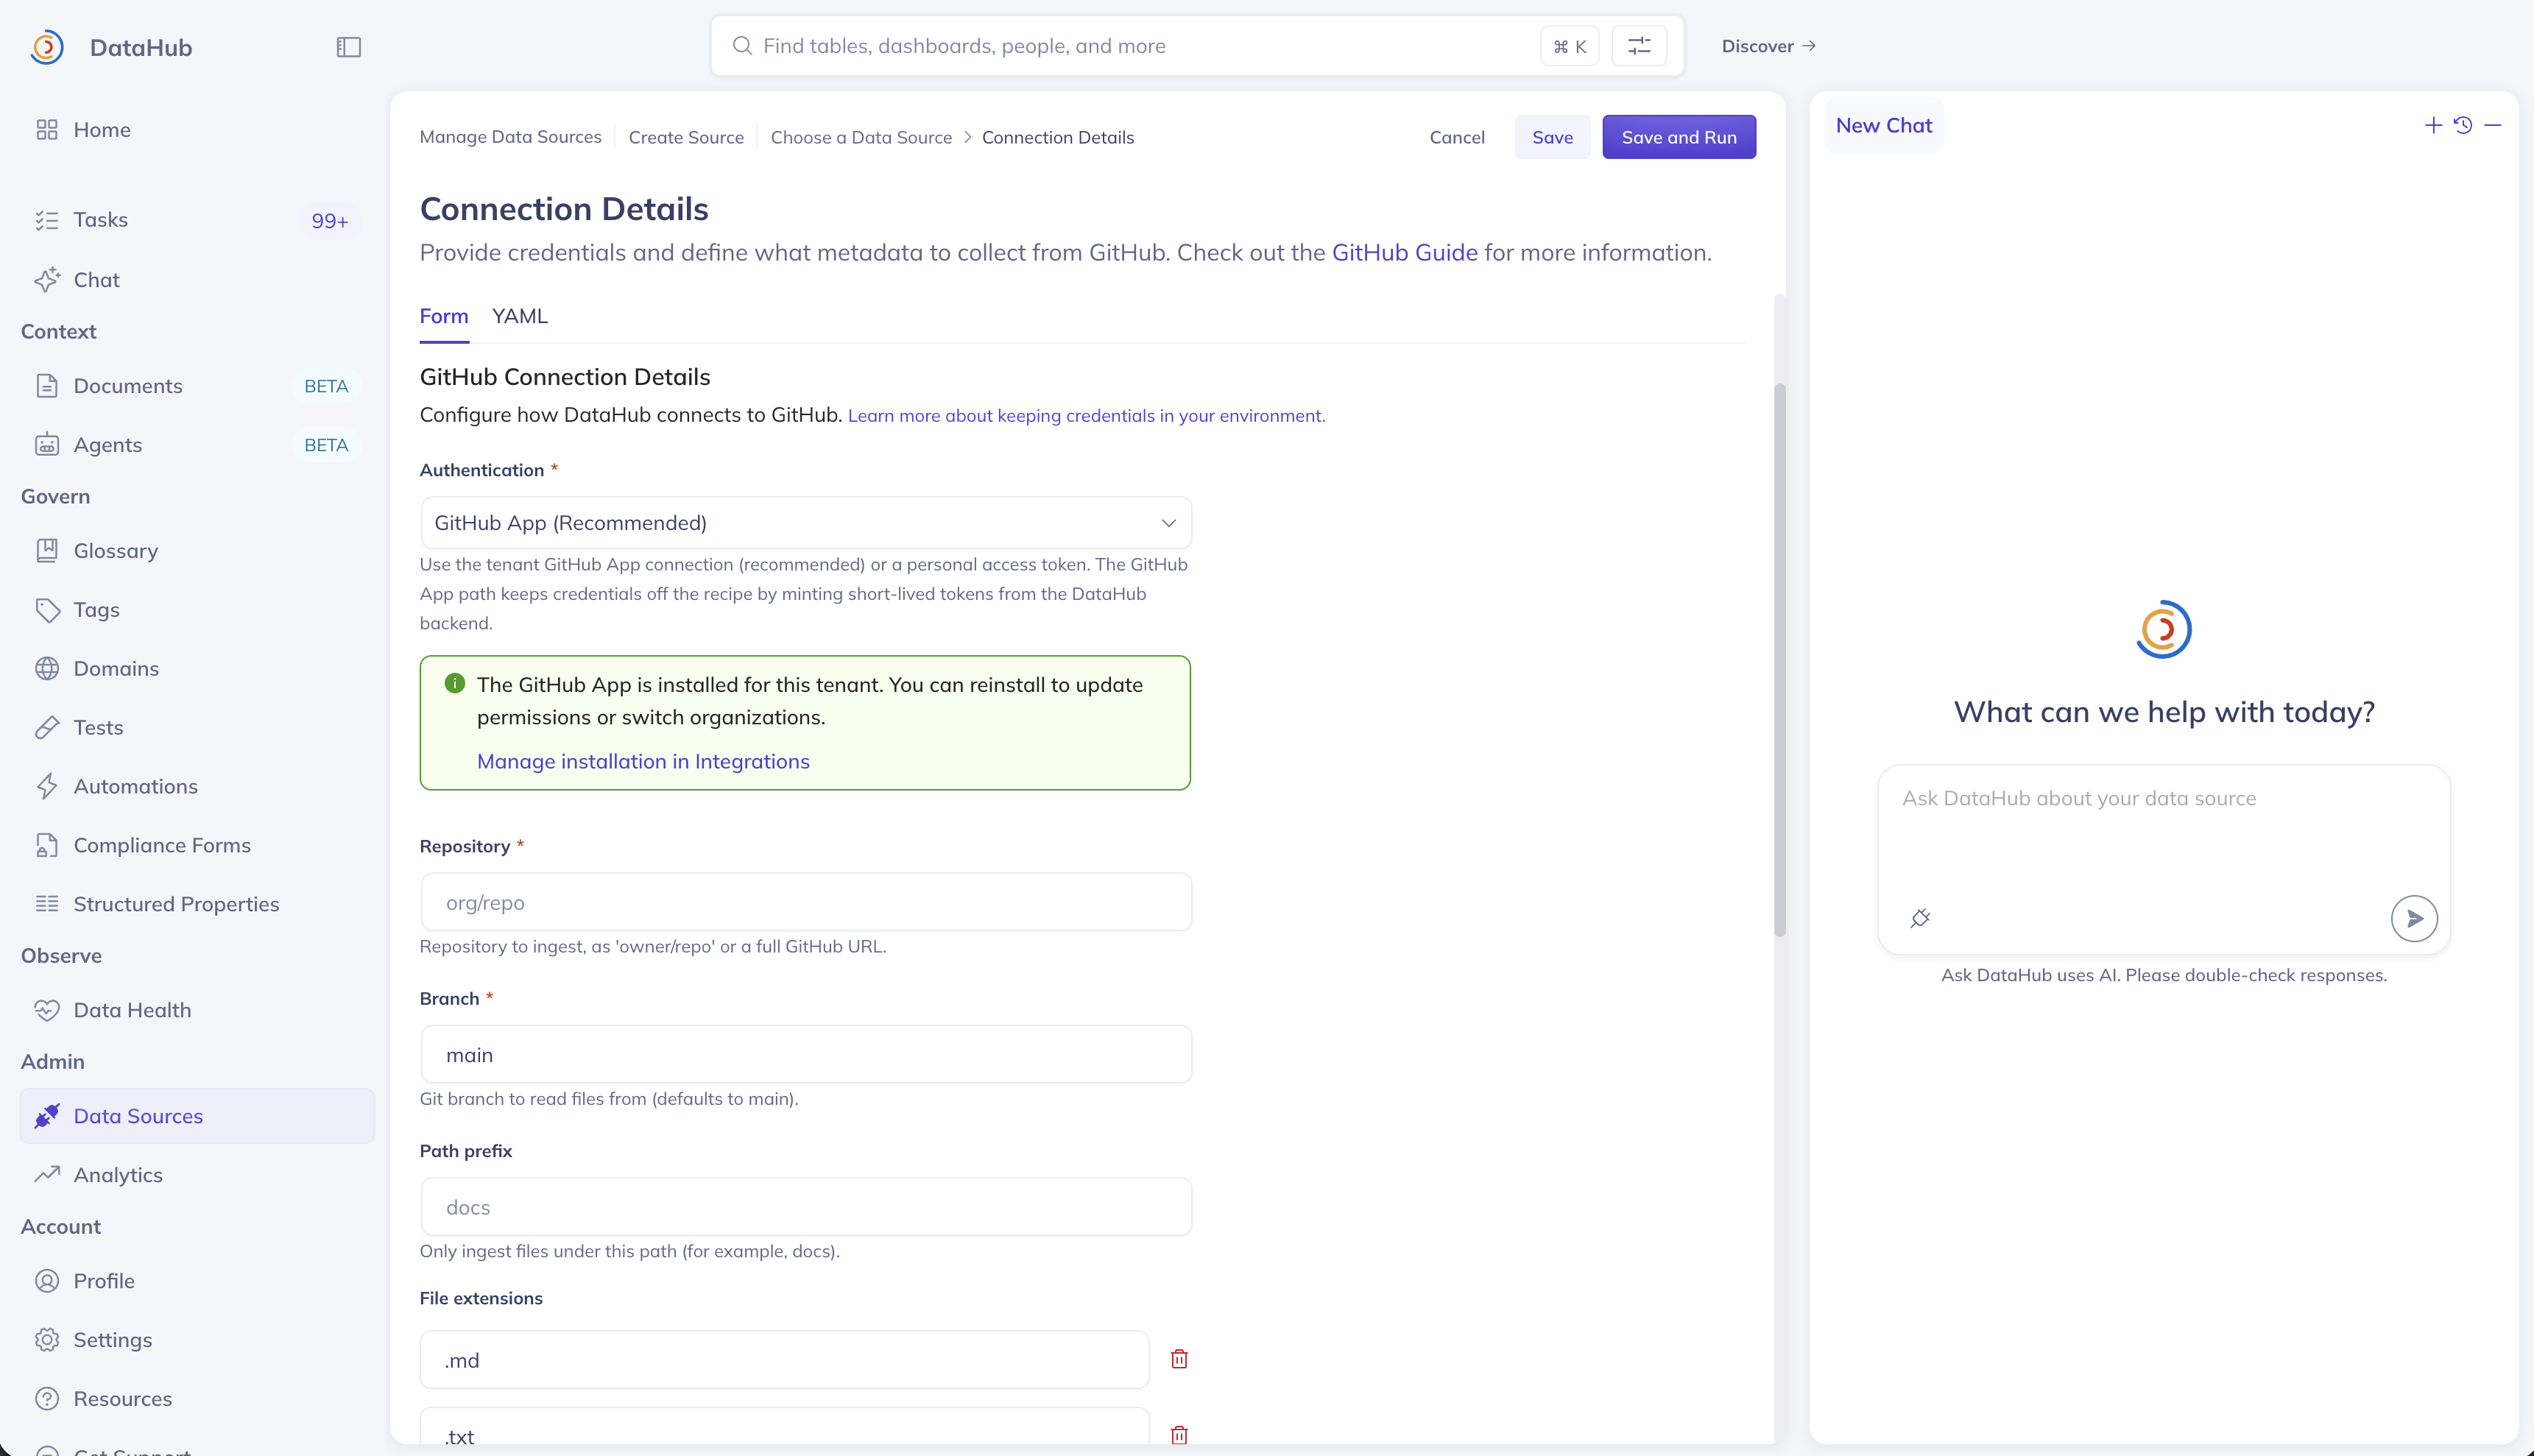Collapse the sidebar with the panel icon
The width and height of the screenshot is (2534, 1456).
pyautogui.click(x=348, y=47)
